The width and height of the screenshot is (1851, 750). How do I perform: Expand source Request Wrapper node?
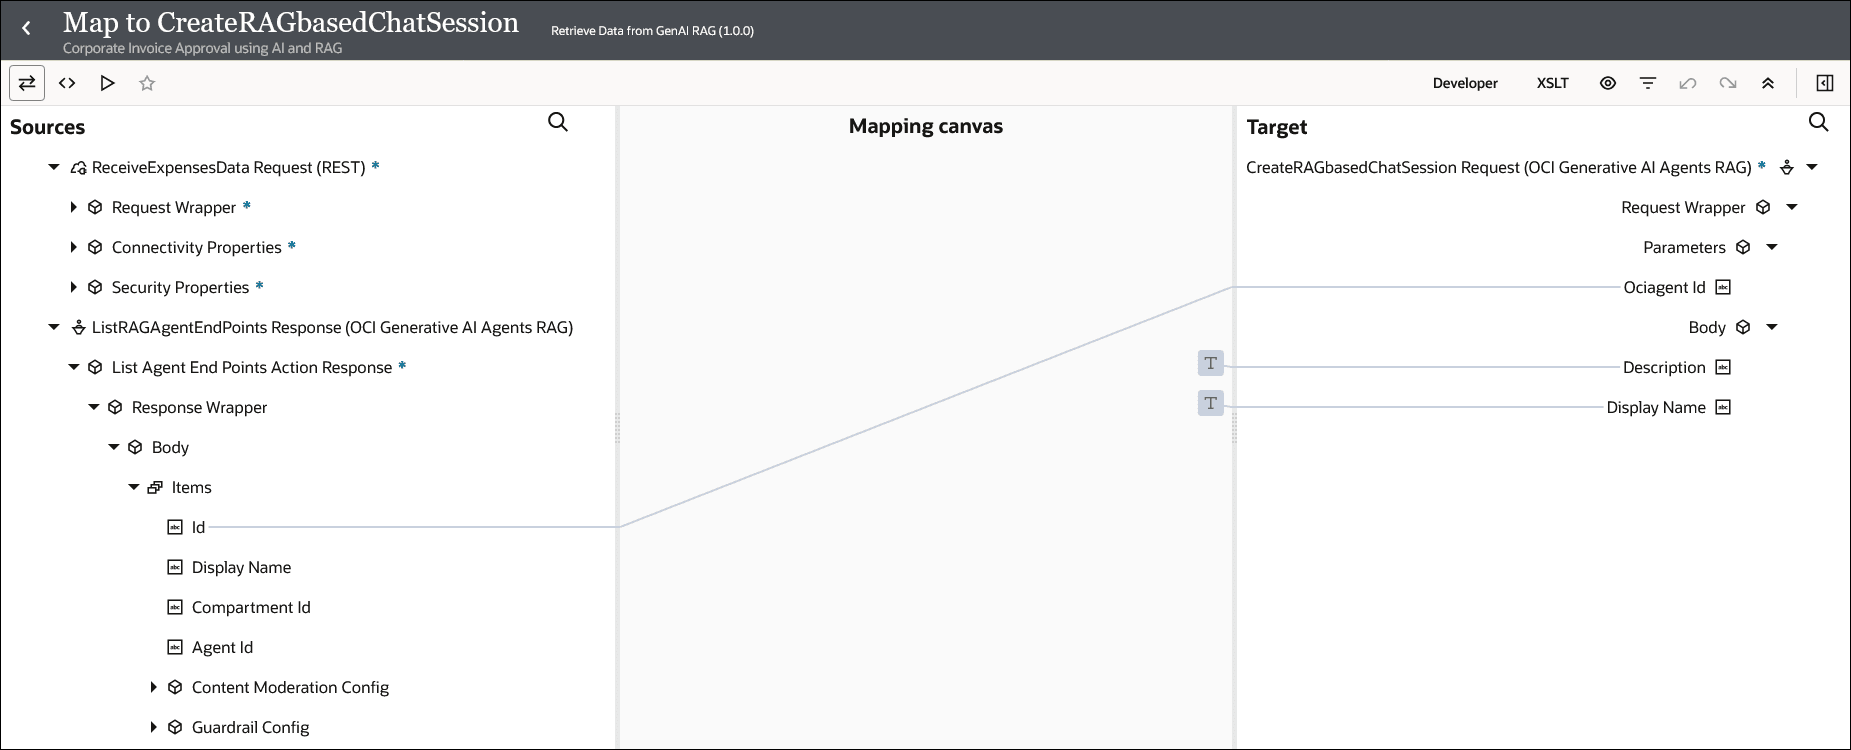tap(73, 207)
